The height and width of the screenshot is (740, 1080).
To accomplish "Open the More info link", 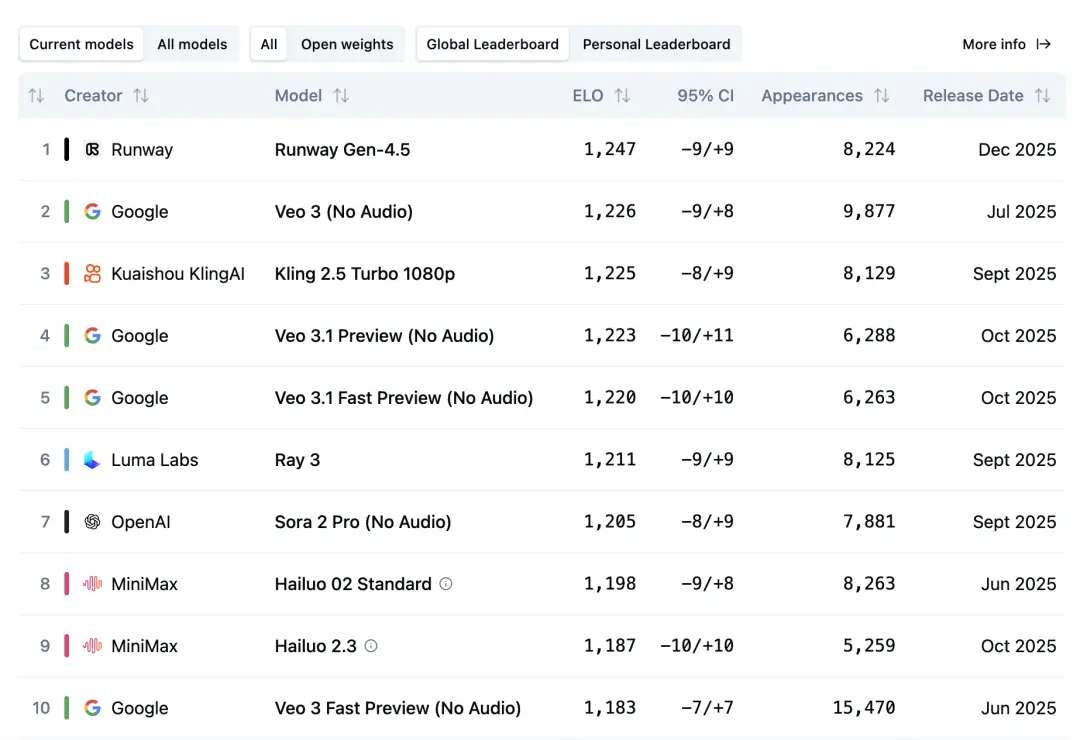I will (x=1006, y=44).
